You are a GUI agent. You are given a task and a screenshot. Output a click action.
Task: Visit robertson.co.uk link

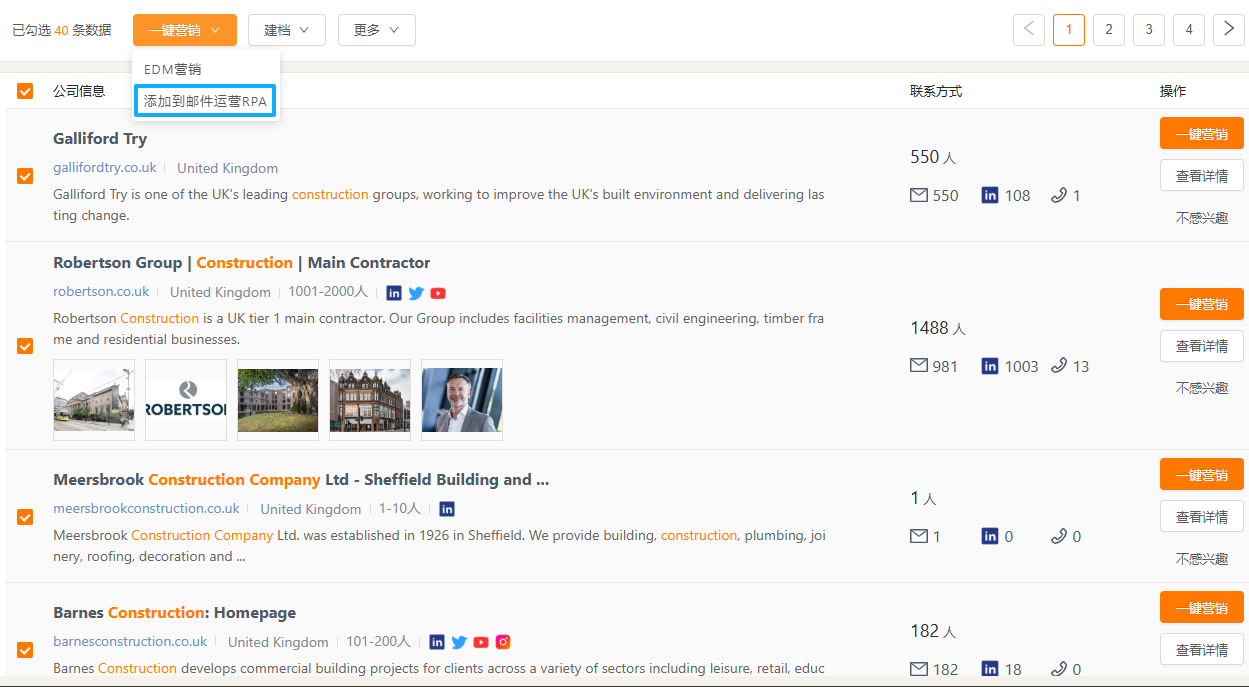[101, 292]
